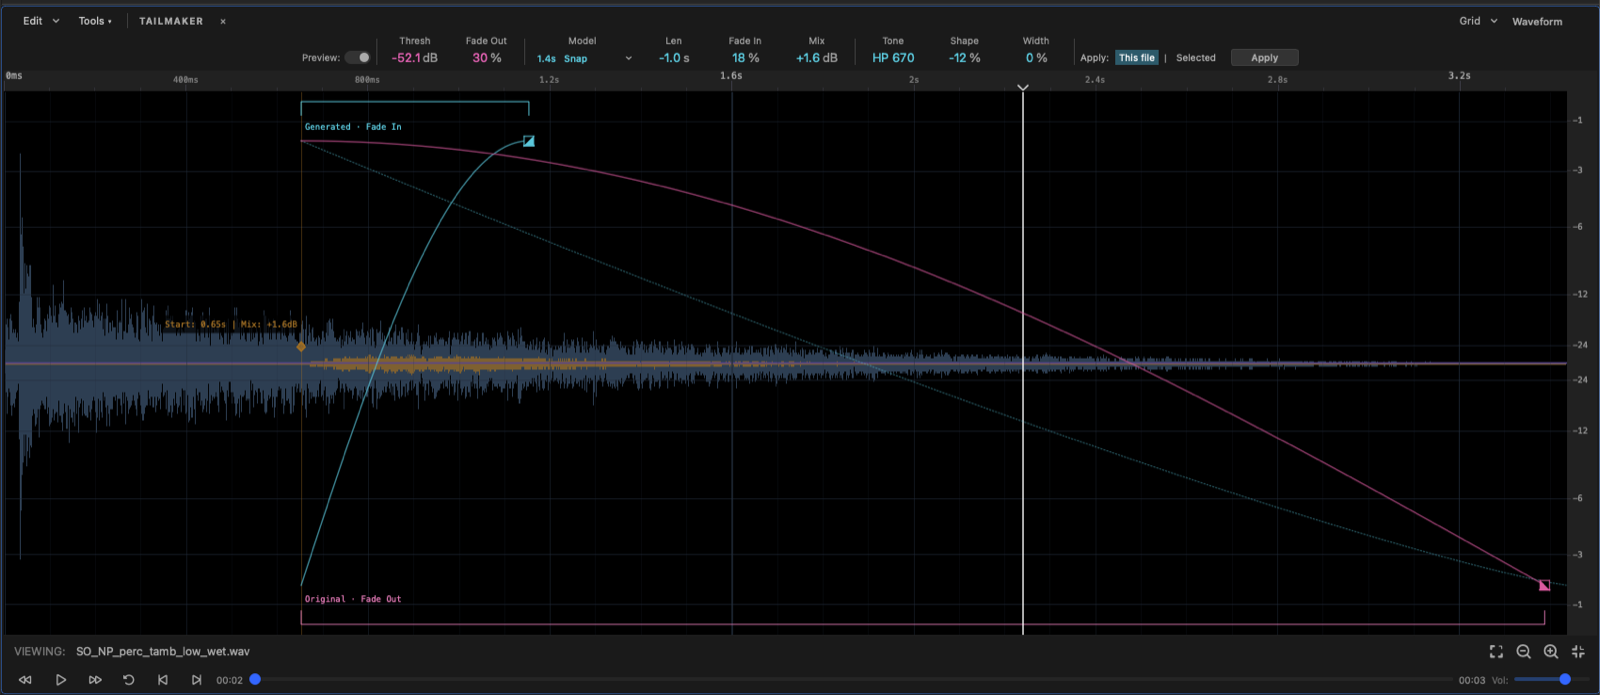The width and height of the screenshot is (1600, 695).
Task: Zoom out with the magnifier minus icon
Action: tap(1524, 652)
